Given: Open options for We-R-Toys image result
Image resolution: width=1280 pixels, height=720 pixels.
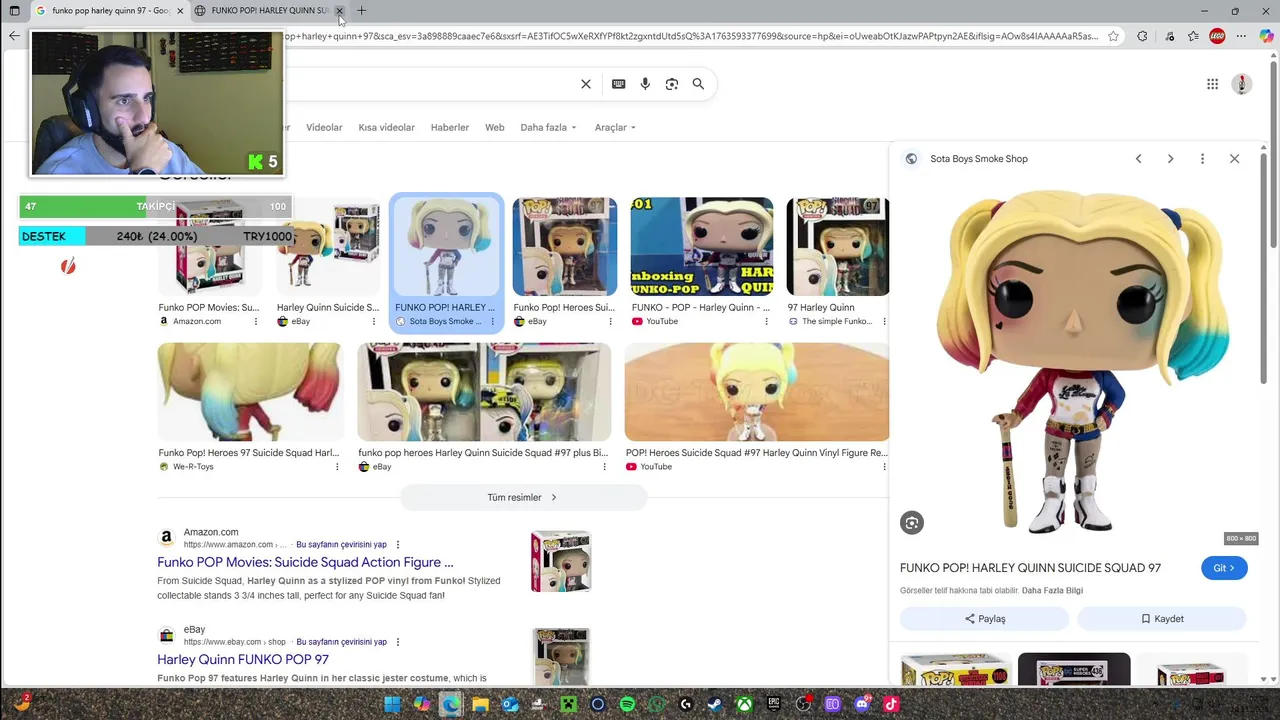Looking at the screenshot, I should click(x=336, y=467).
